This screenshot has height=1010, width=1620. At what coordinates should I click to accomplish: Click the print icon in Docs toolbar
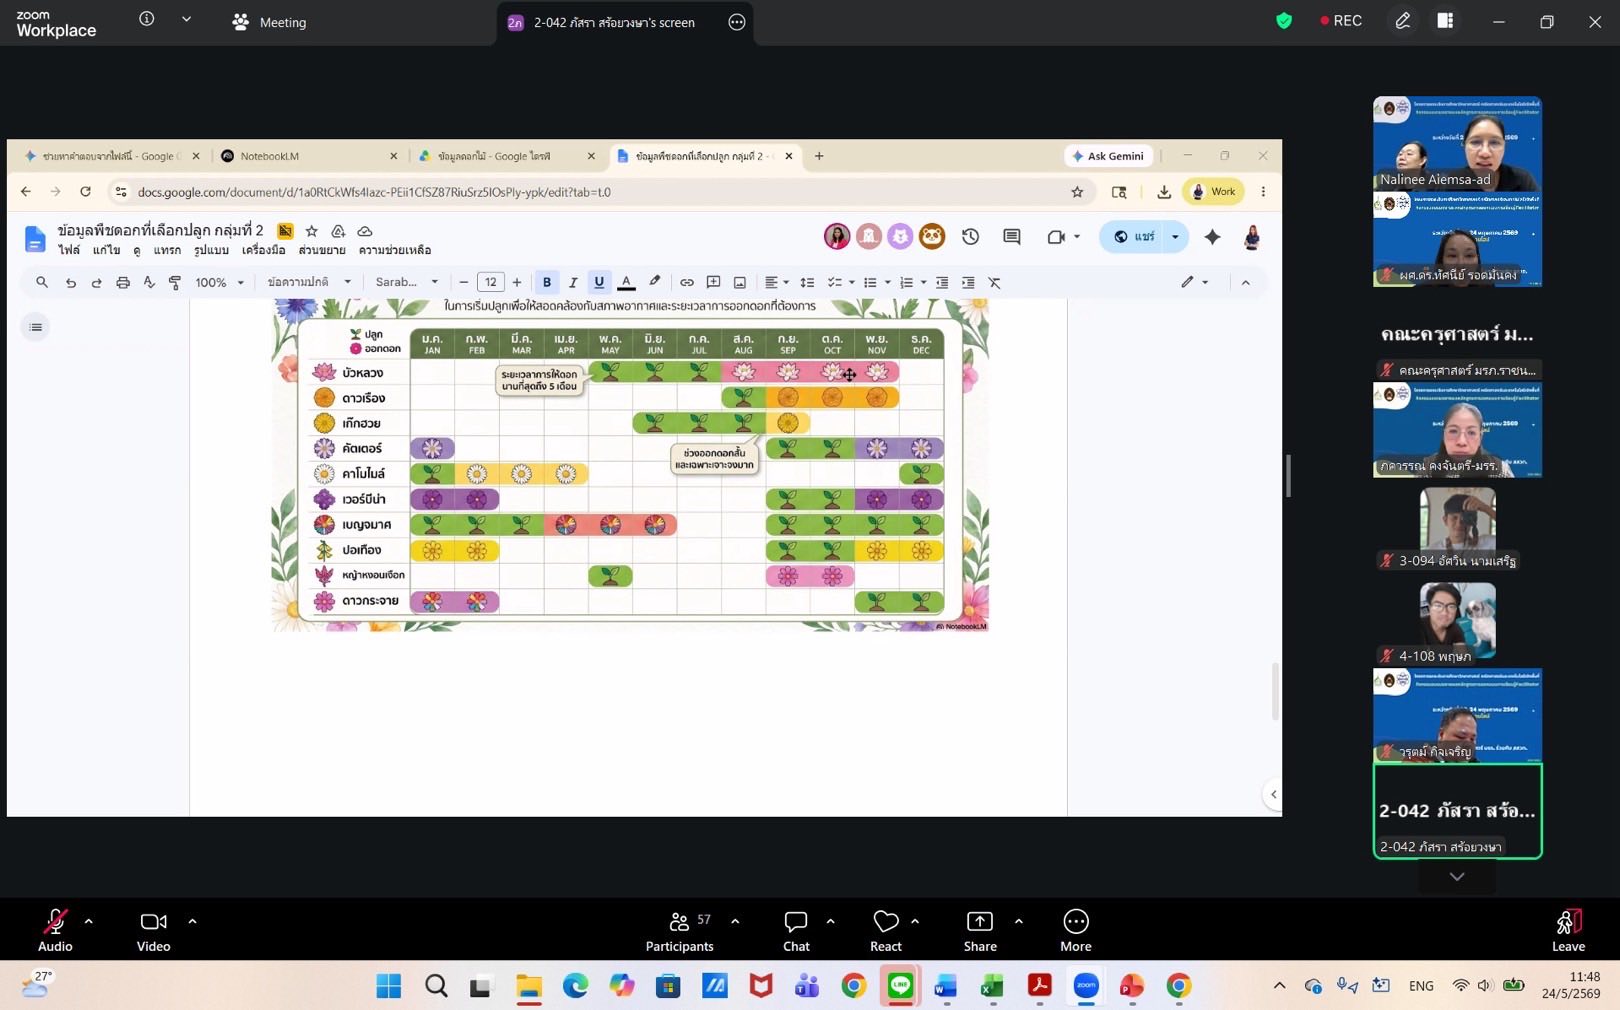[x=123, y=283]
